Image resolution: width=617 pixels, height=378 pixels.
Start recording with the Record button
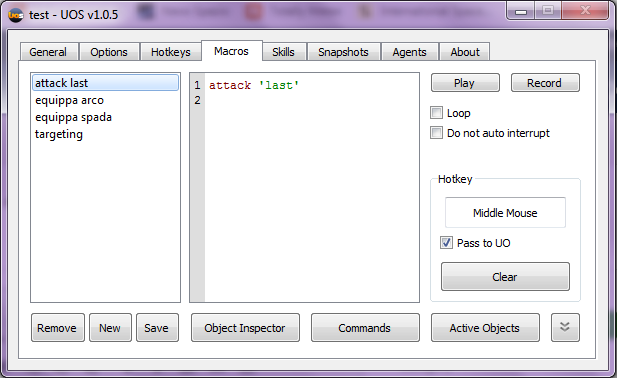point(545,83)
